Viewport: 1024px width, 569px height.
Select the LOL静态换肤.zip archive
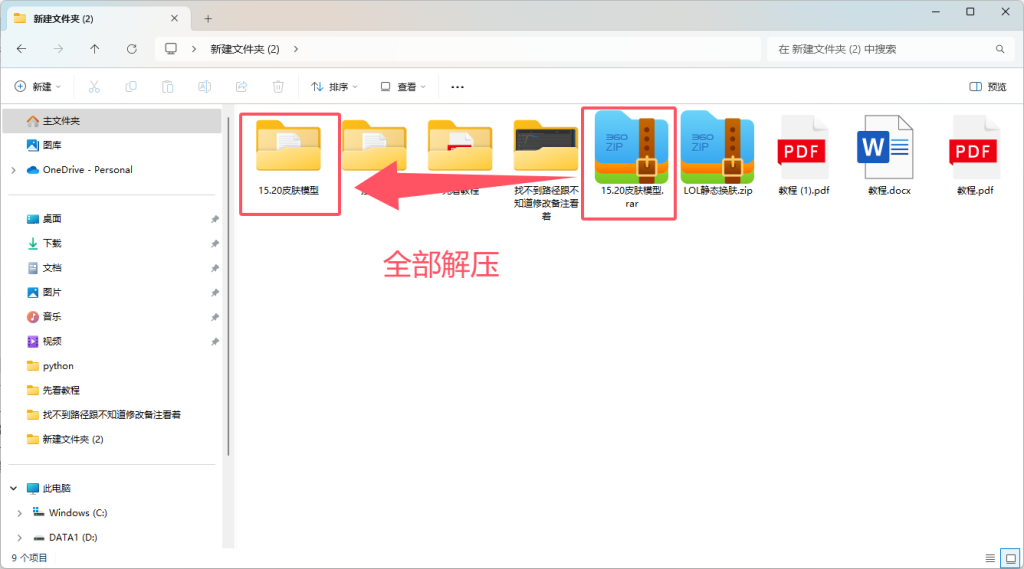(718, 154)
